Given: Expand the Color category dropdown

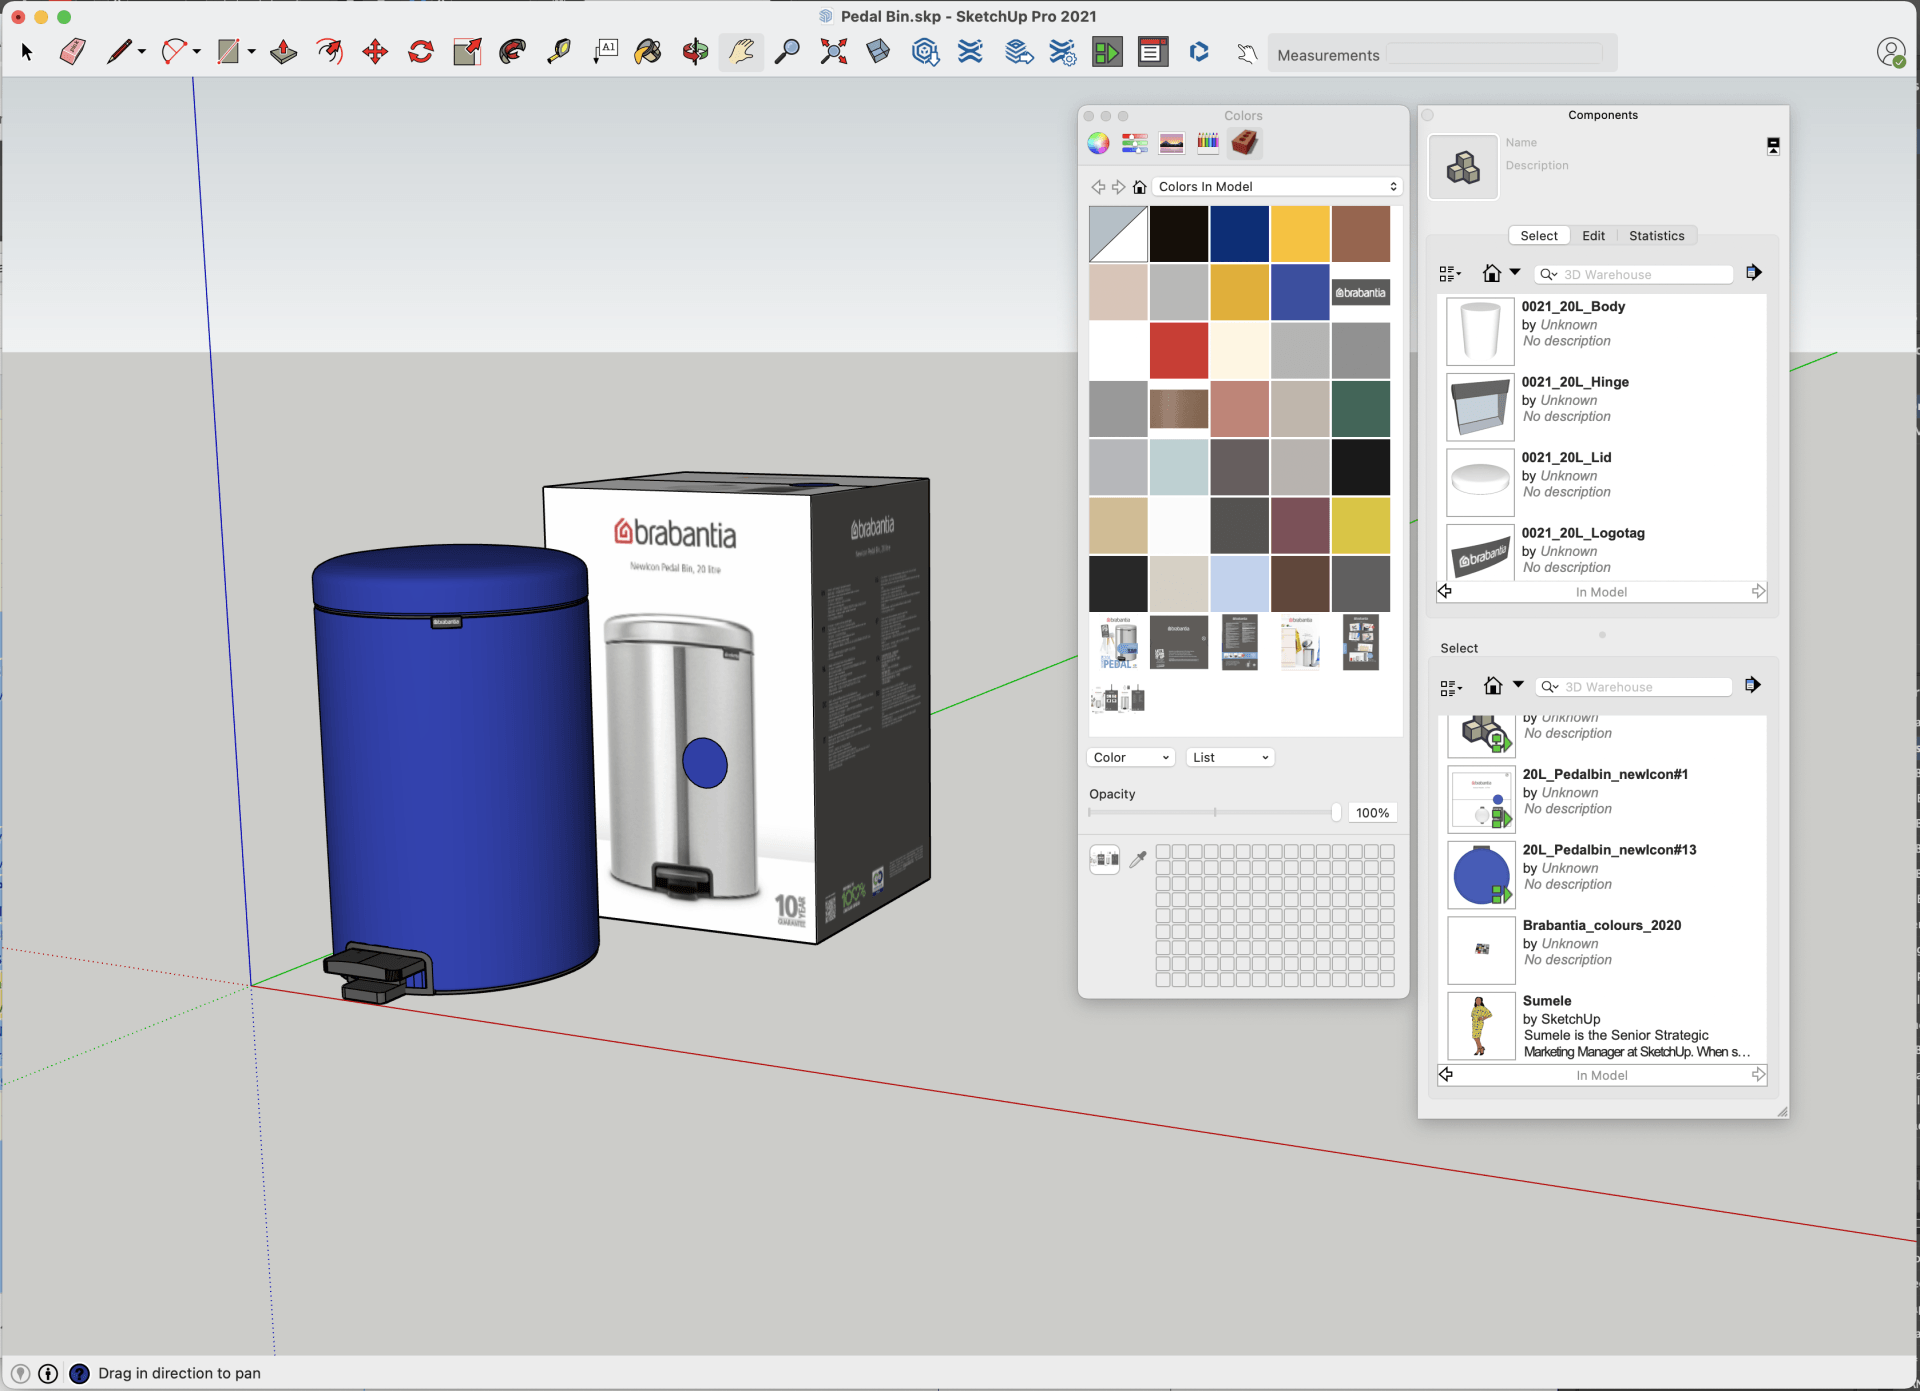Looking at the screenshot, I should pyautogui.click(x=1130, y=757).
